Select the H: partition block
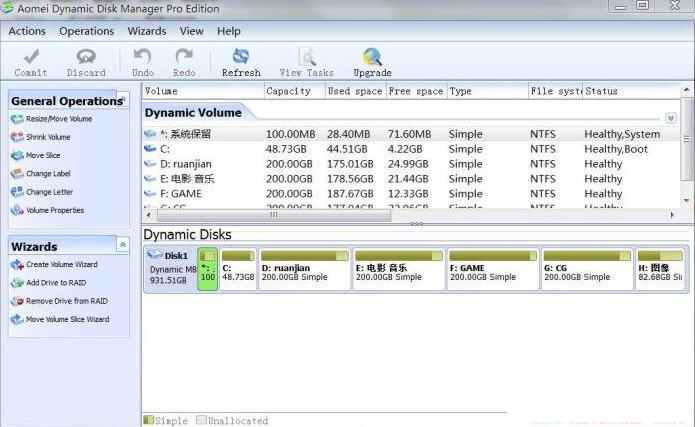695x427 pixels. pos(661,269)
